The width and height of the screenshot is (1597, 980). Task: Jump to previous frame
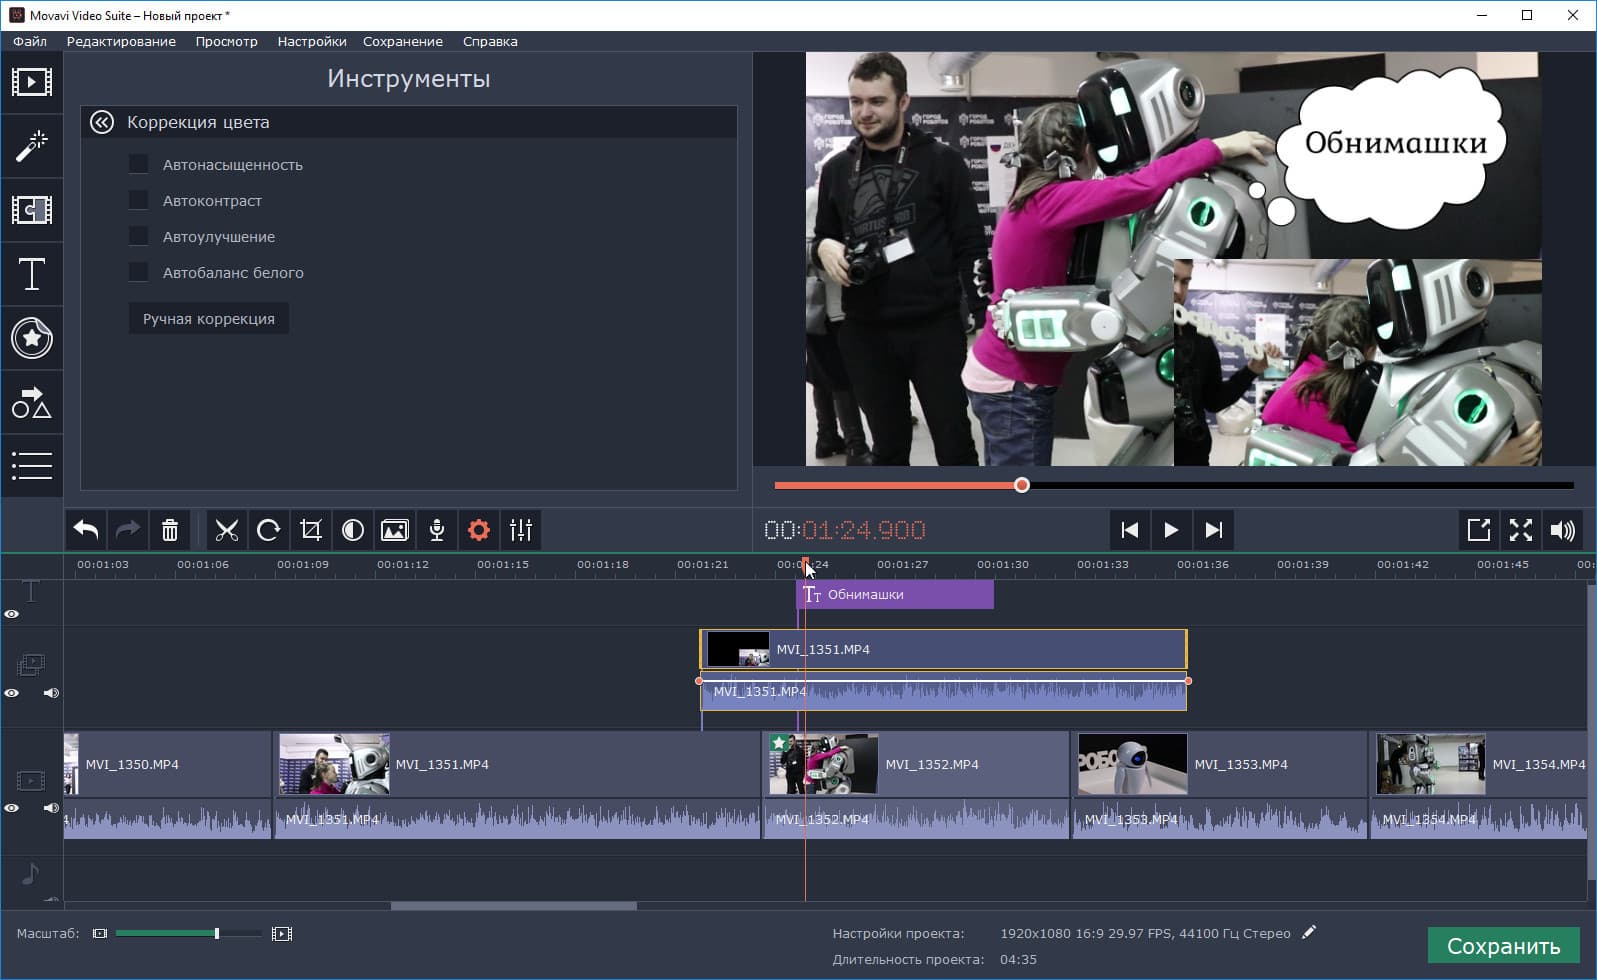click(1130, 530)
